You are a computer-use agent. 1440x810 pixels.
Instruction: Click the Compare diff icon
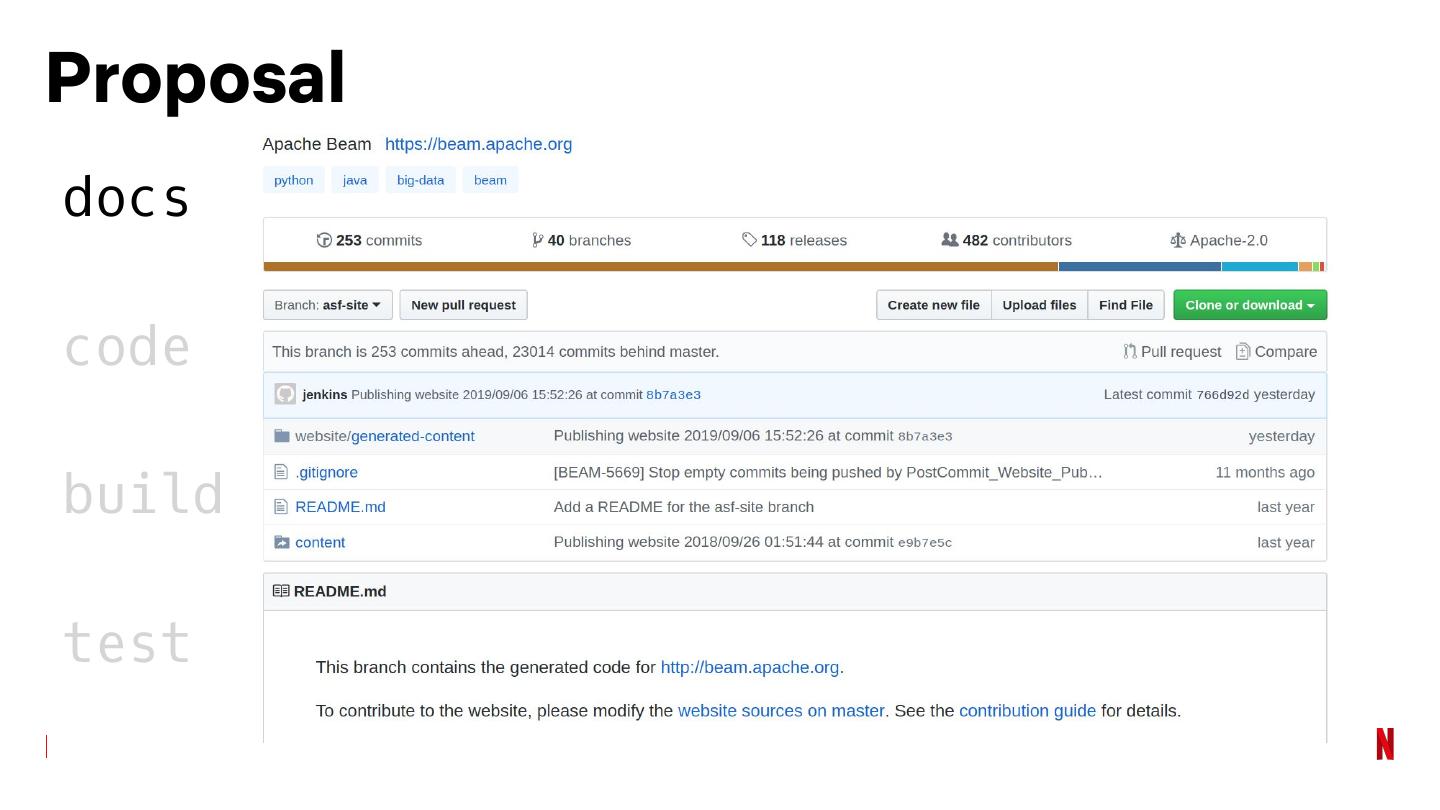[x=1243, y=351]
